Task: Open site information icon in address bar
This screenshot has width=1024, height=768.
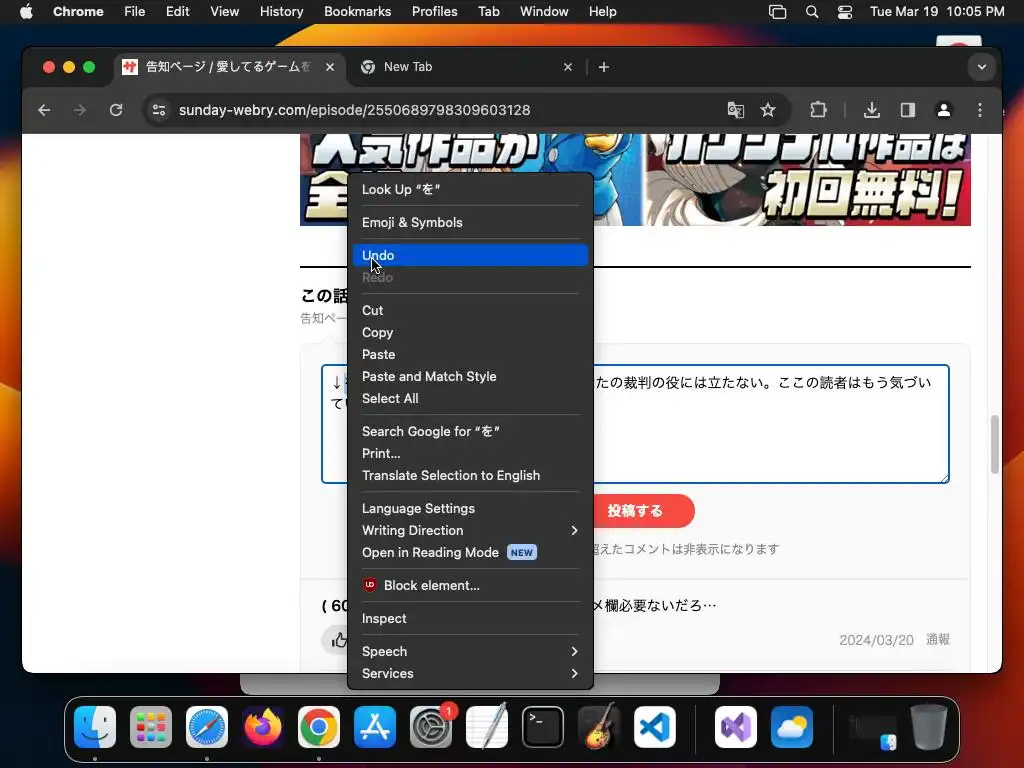Action: pos(159,110)
